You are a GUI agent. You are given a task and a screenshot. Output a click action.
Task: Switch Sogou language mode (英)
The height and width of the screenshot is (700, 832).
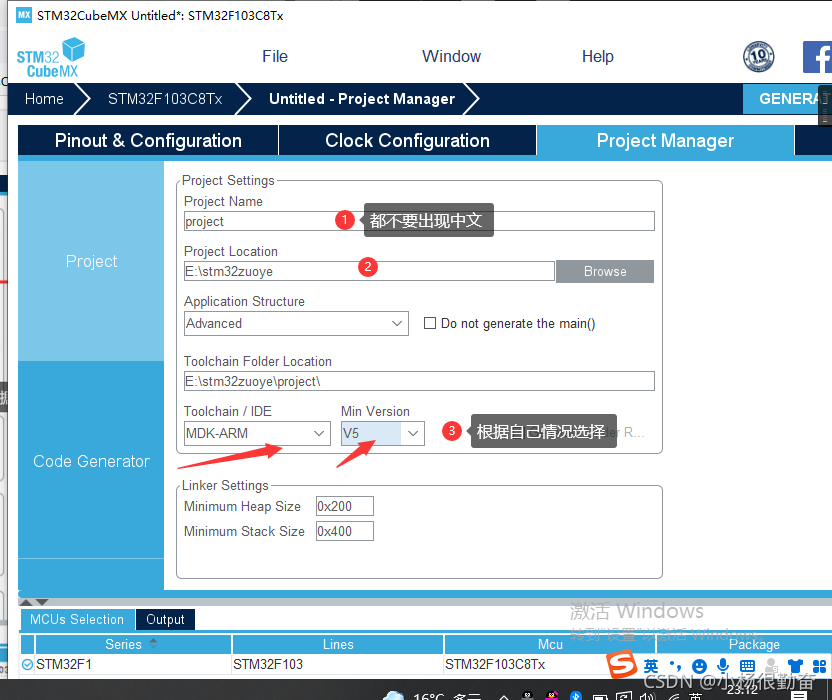pyautogui.click(x=651, y=666)
